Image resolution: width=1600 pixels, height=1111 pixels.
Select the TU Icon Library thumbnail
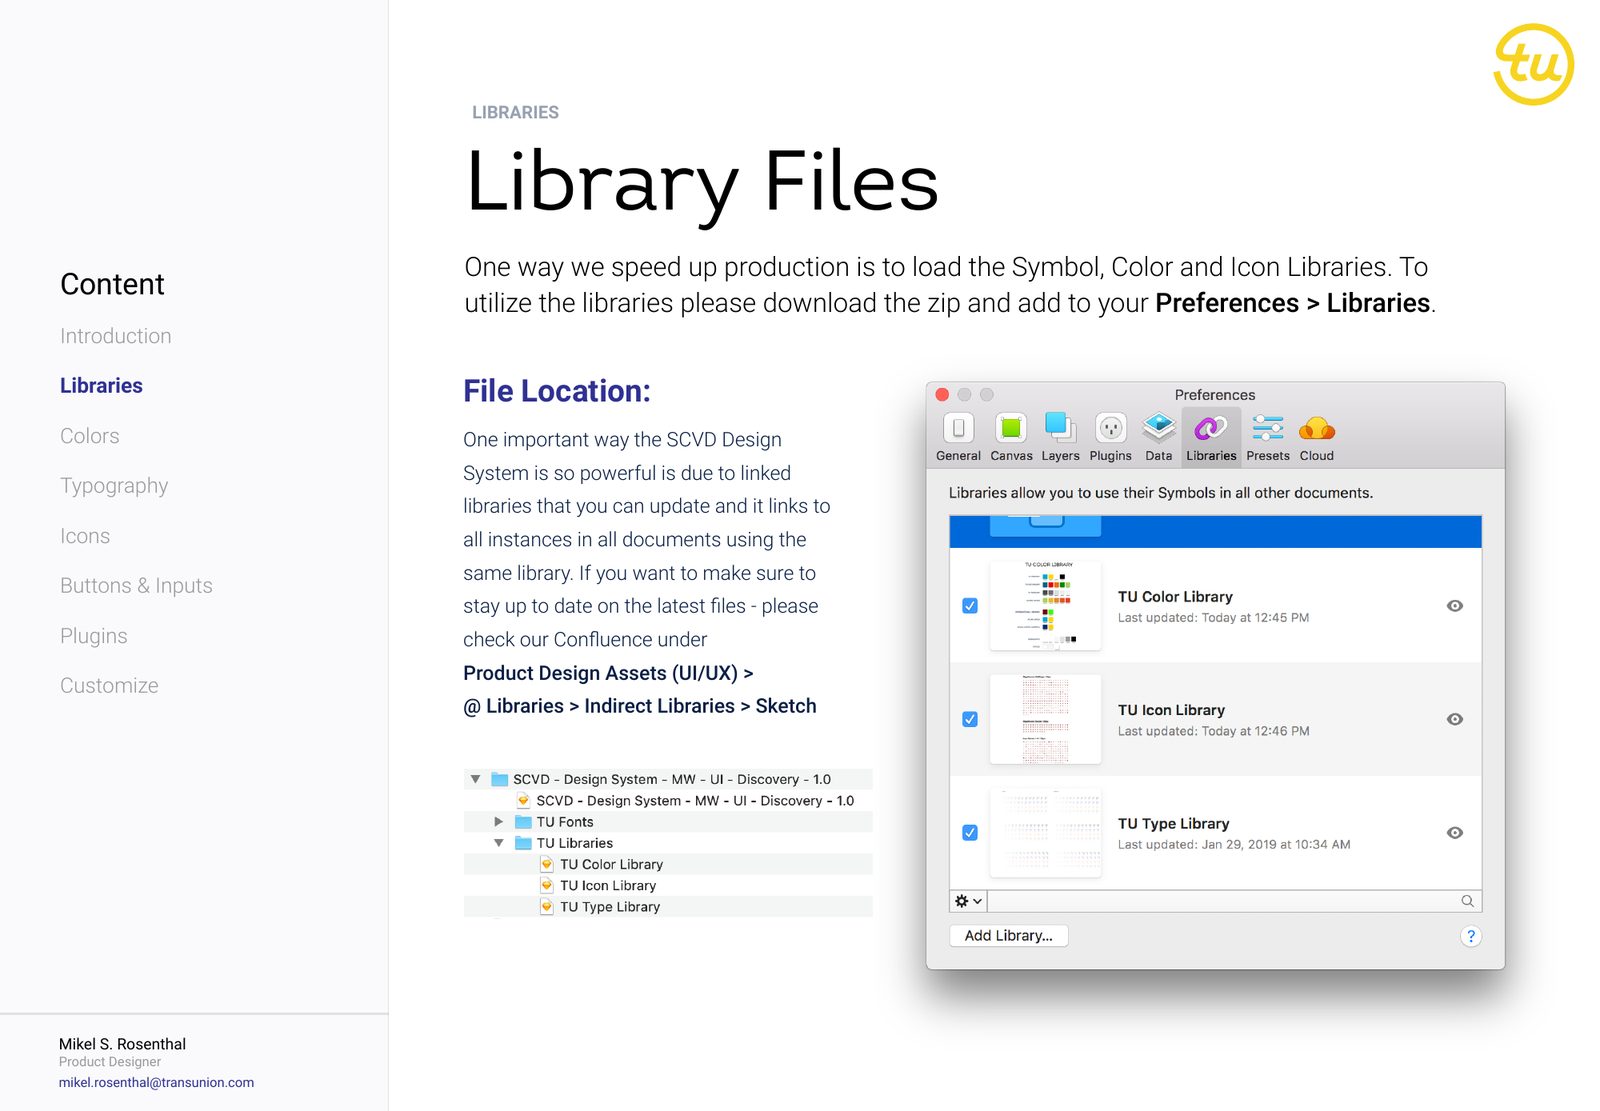tap(1045, 719)
